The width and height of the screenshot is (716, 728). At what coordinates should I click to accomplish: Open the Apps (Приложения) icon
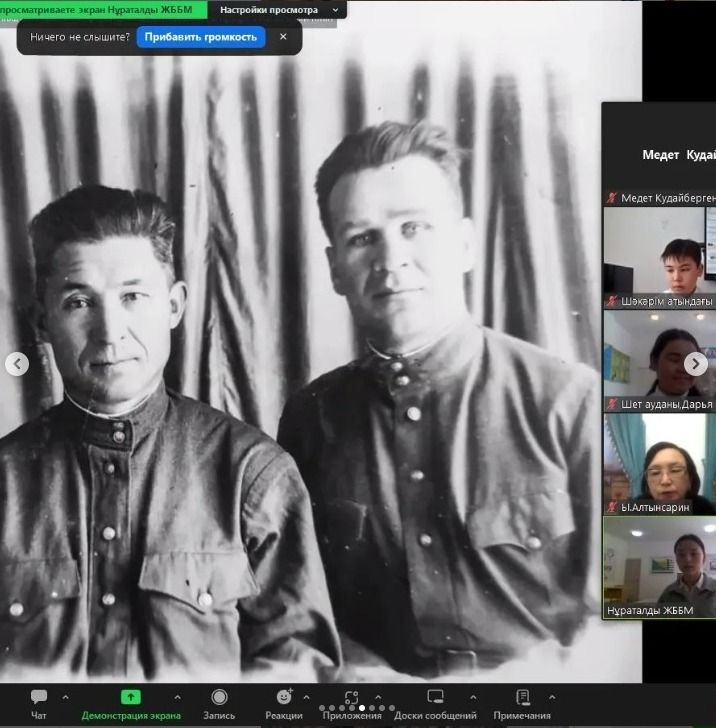tap(352, 697)
